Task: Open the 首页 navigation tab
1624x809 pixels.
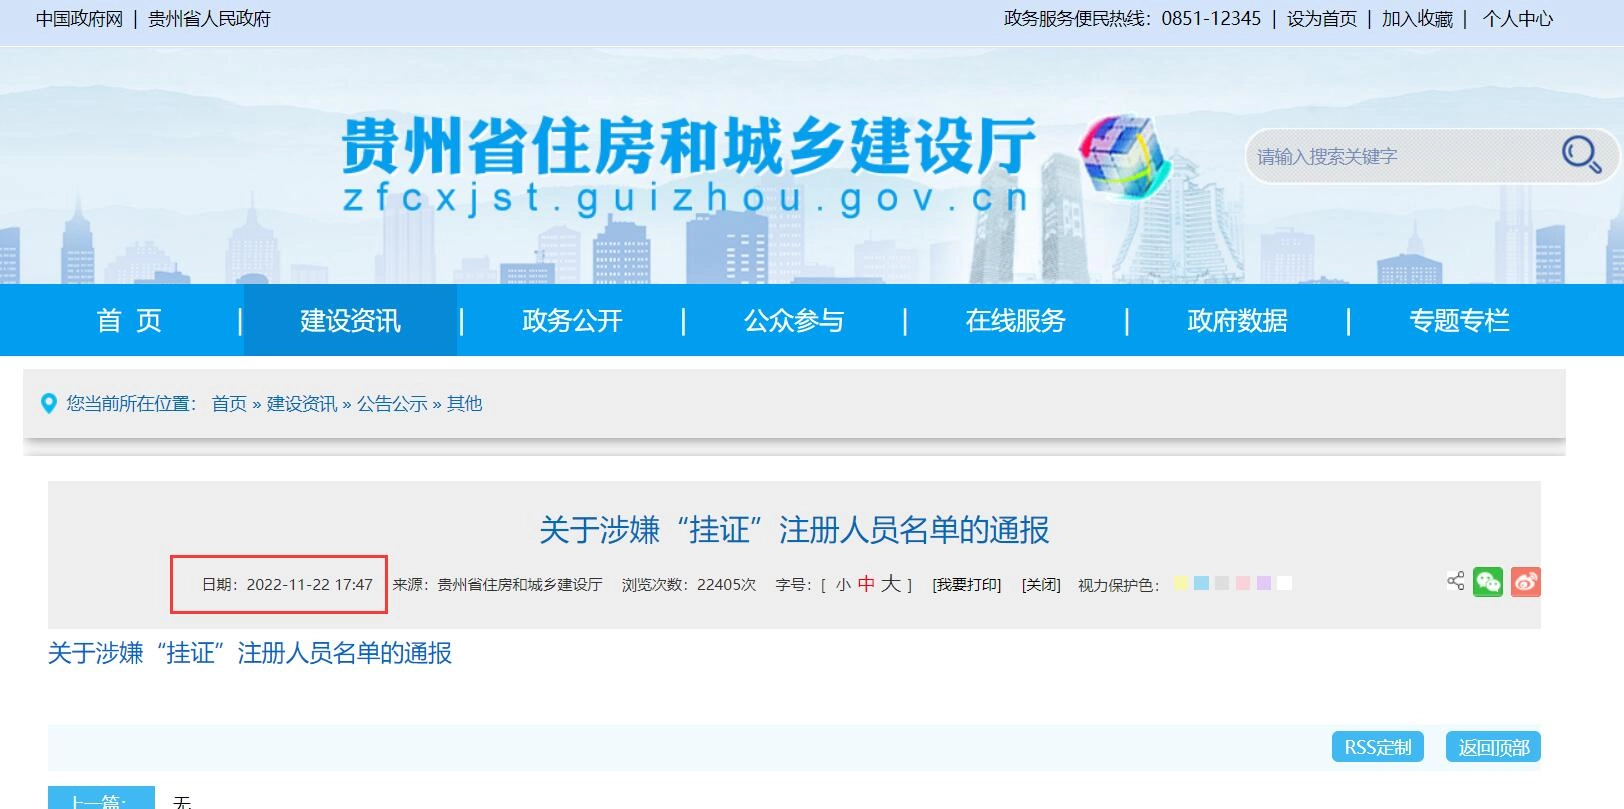Action: click(x=129, y=320)
